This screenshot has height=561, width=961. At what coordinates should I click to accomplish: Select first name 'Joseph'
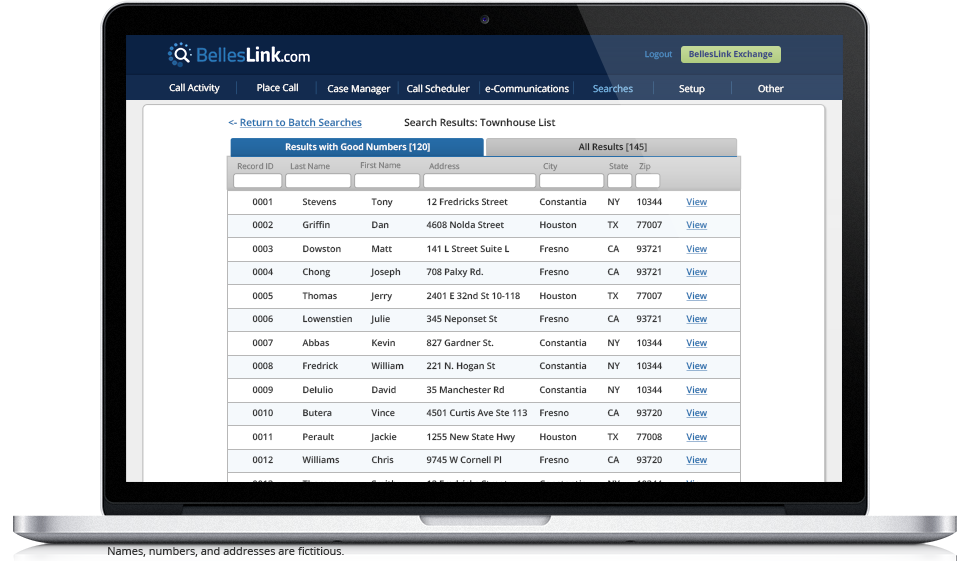[386, 272]
